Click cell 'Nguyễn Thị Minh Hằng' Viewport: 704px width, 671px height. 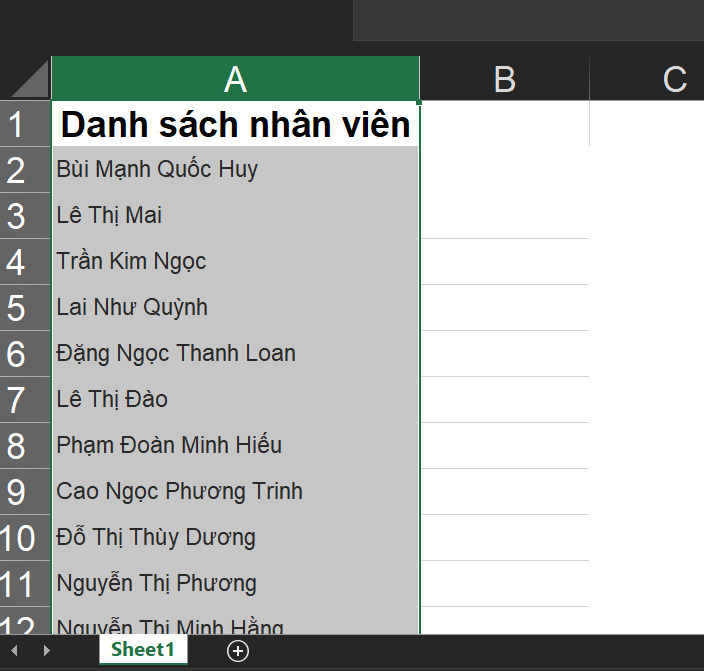(x=236, y=621)
